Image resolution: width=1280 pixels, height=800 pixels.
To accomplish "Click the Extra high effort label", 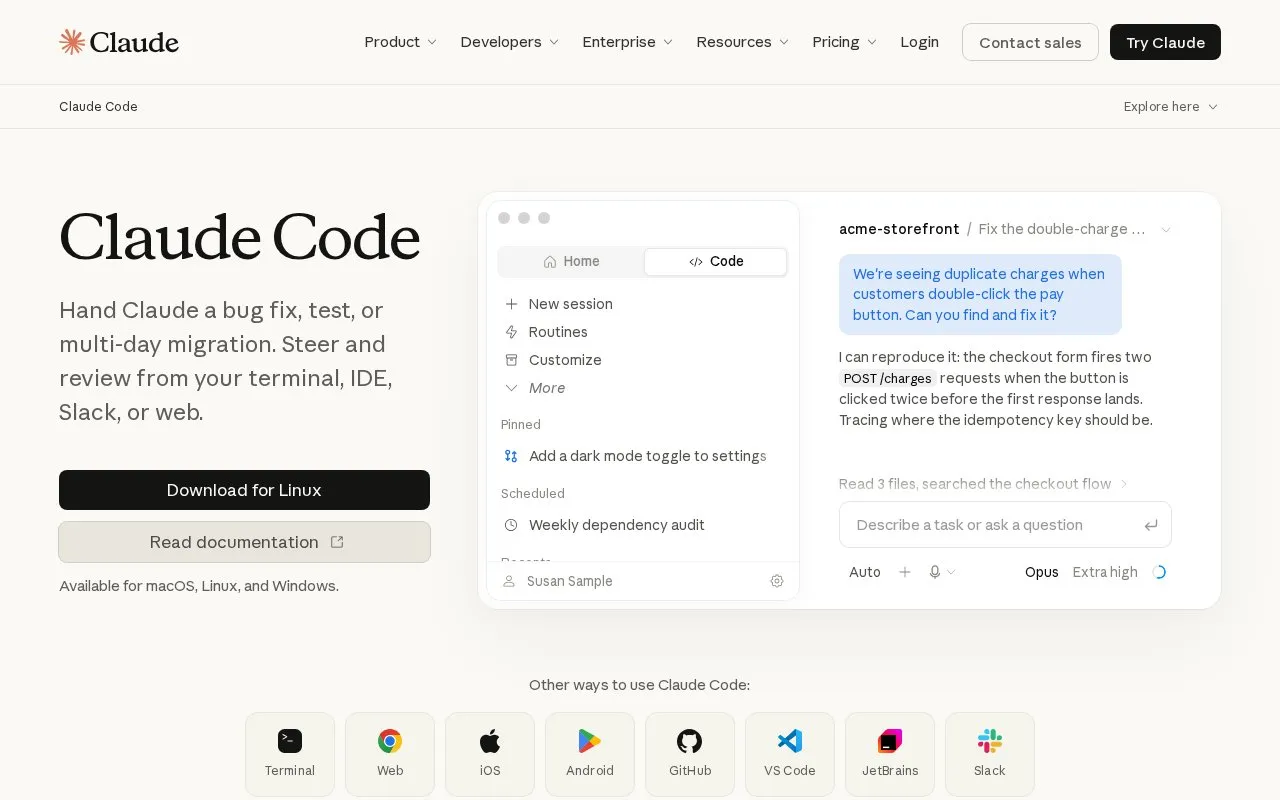I will pos(1105,572).
